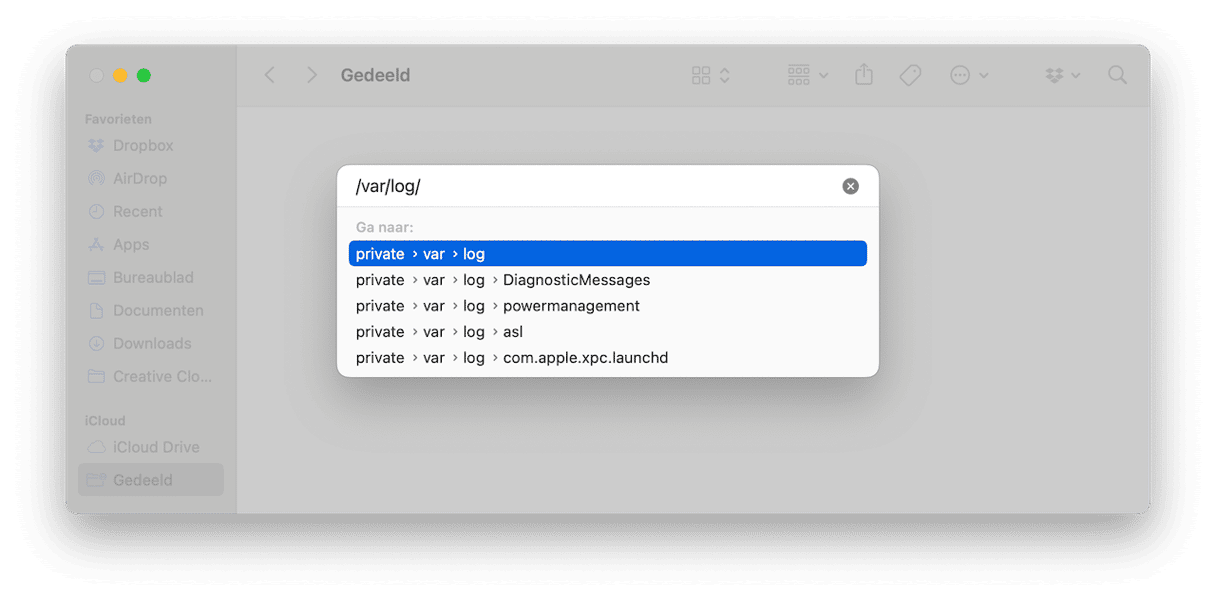Viewport: 1216px width, 601px height.
Task: Switch view using the icon grid button
Action: [x=710, y=75]
